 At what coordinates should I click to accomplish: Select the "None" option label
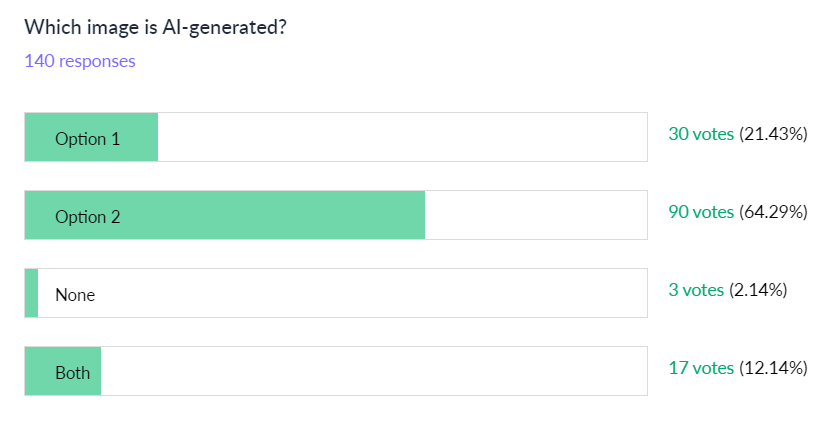(x=75, y=294)
